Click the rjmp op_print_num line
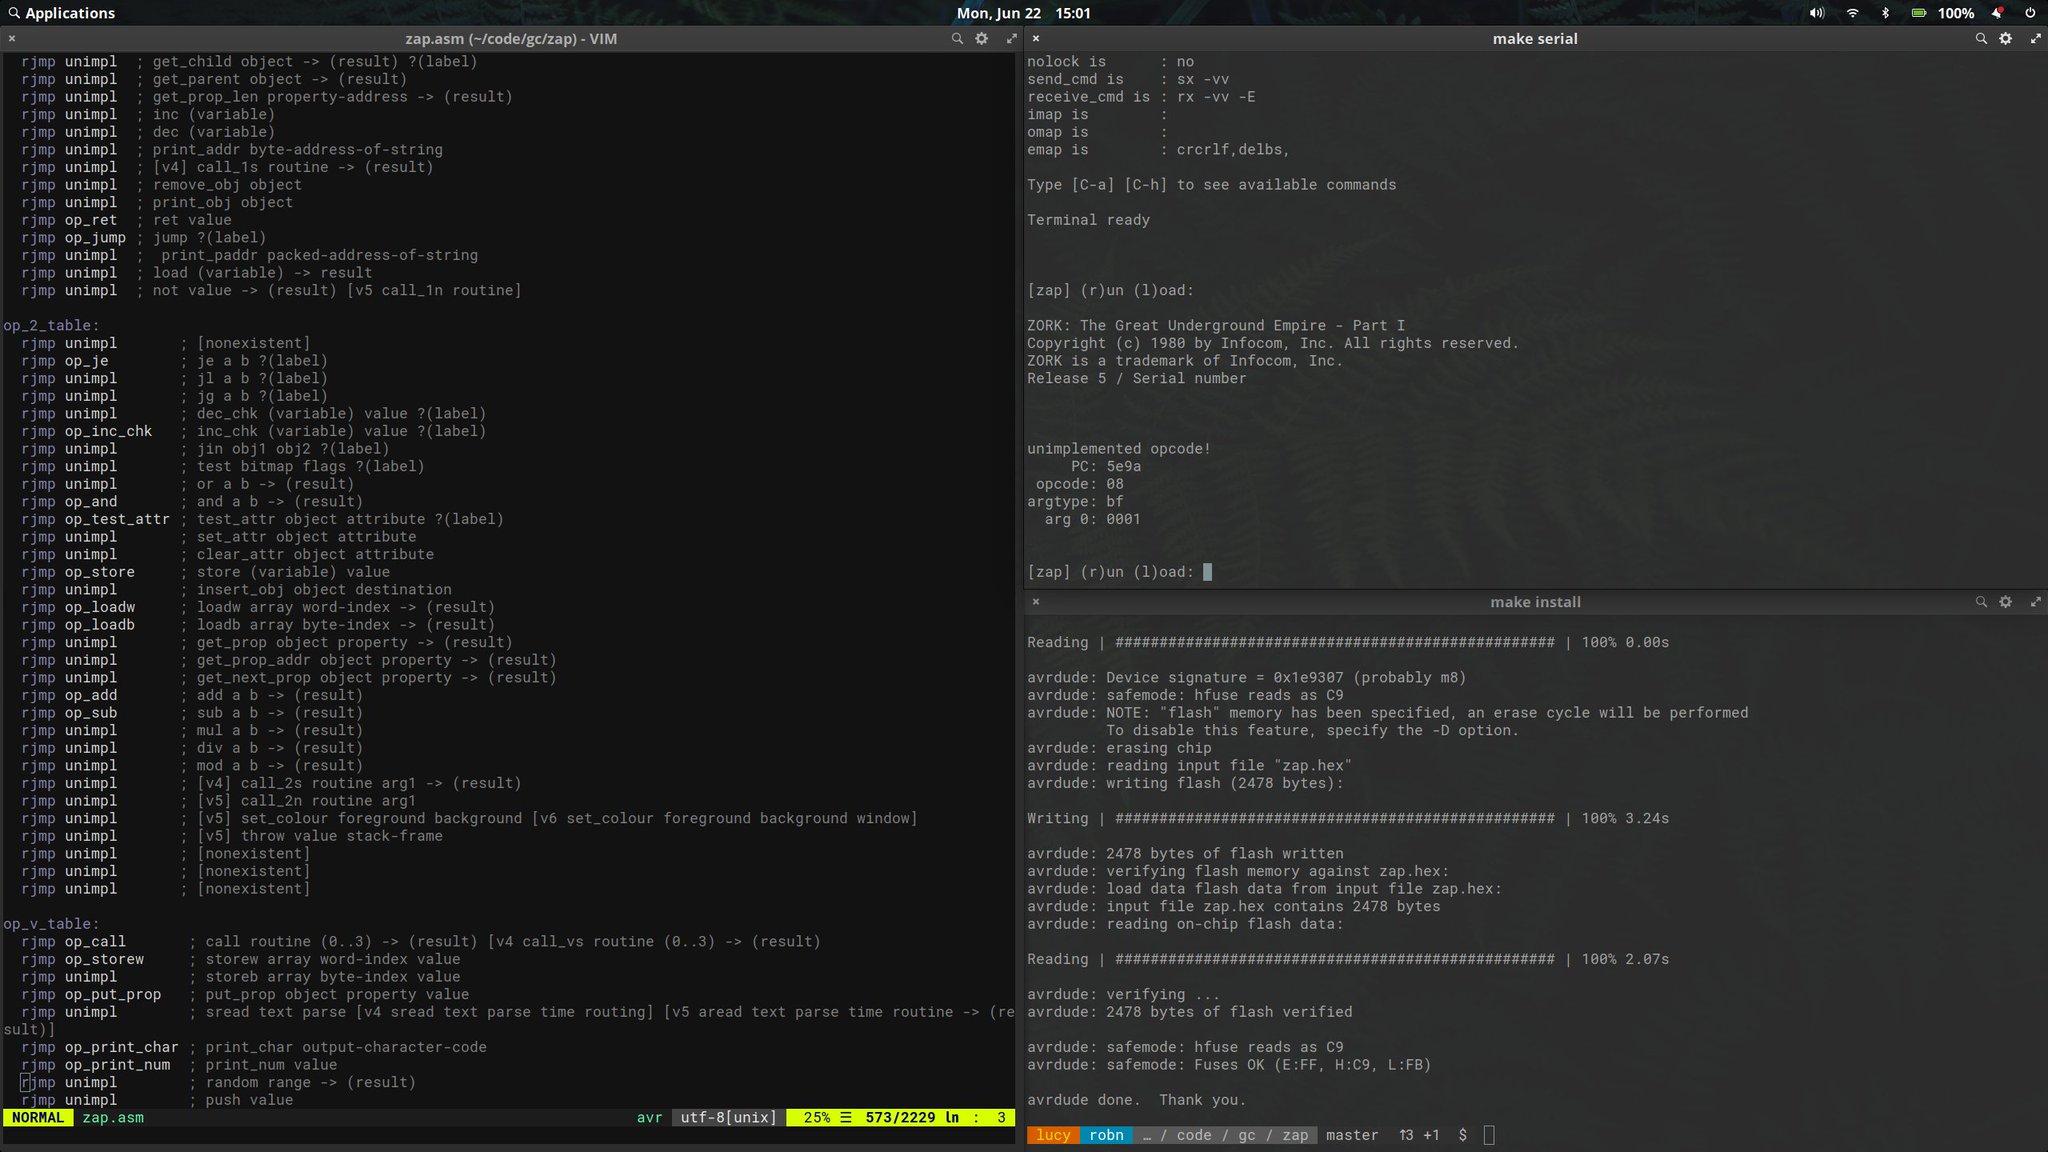The height and width of the screenshot is (1152, 2048). point(179,1065)
